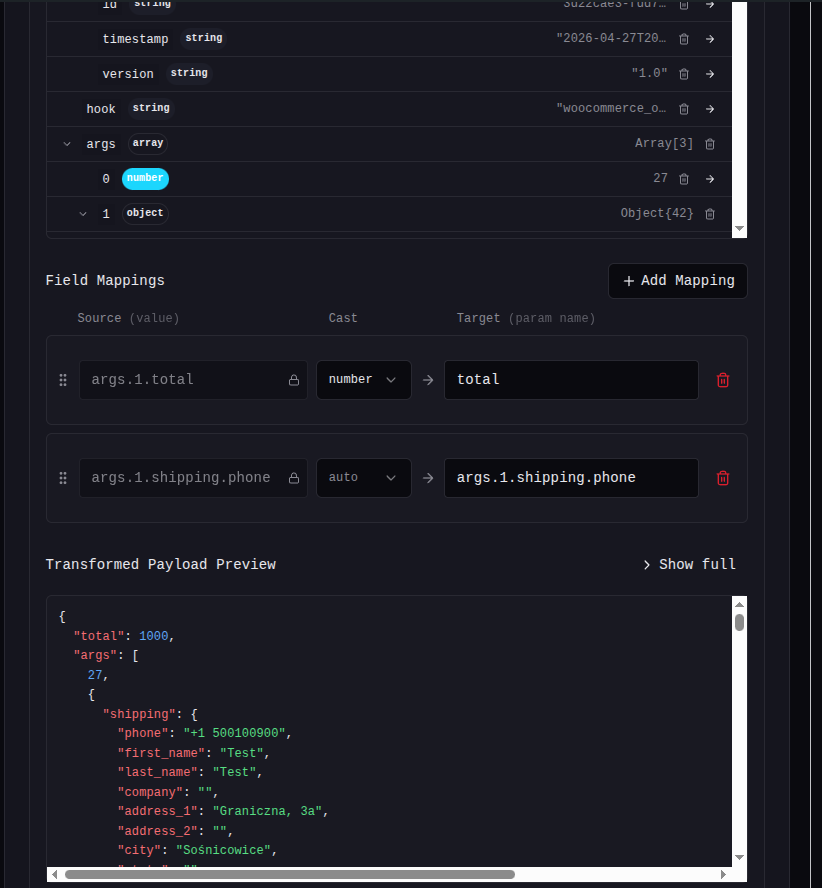
Task: Click the "phone" value +1 500100900
Action: pyautogui.click(x=237, y=733)
